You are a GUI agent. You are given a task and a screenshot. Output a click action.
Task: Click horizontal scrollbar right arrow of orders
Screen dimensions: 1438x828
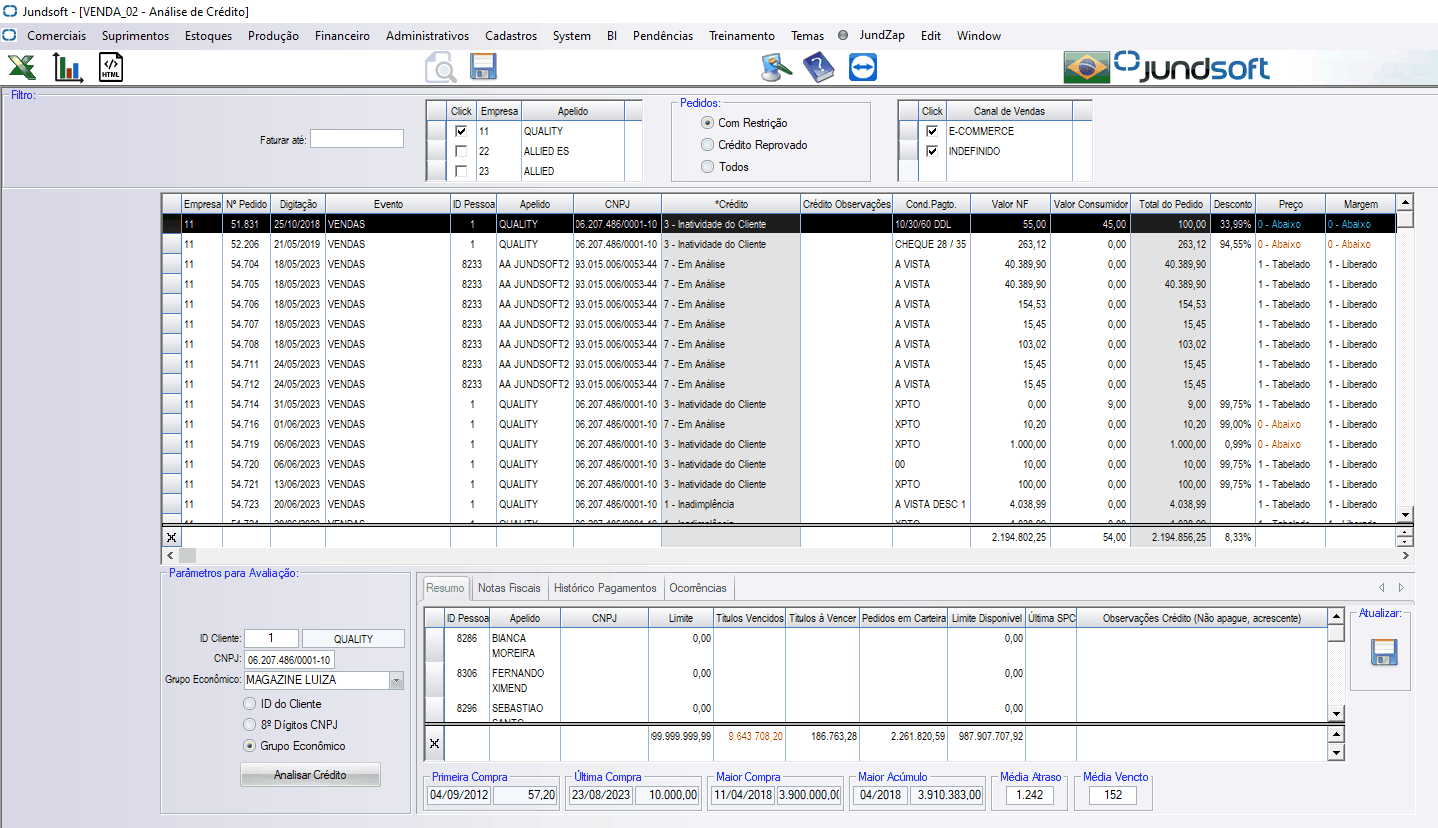pyautogui.click(x=1405, y=554)
